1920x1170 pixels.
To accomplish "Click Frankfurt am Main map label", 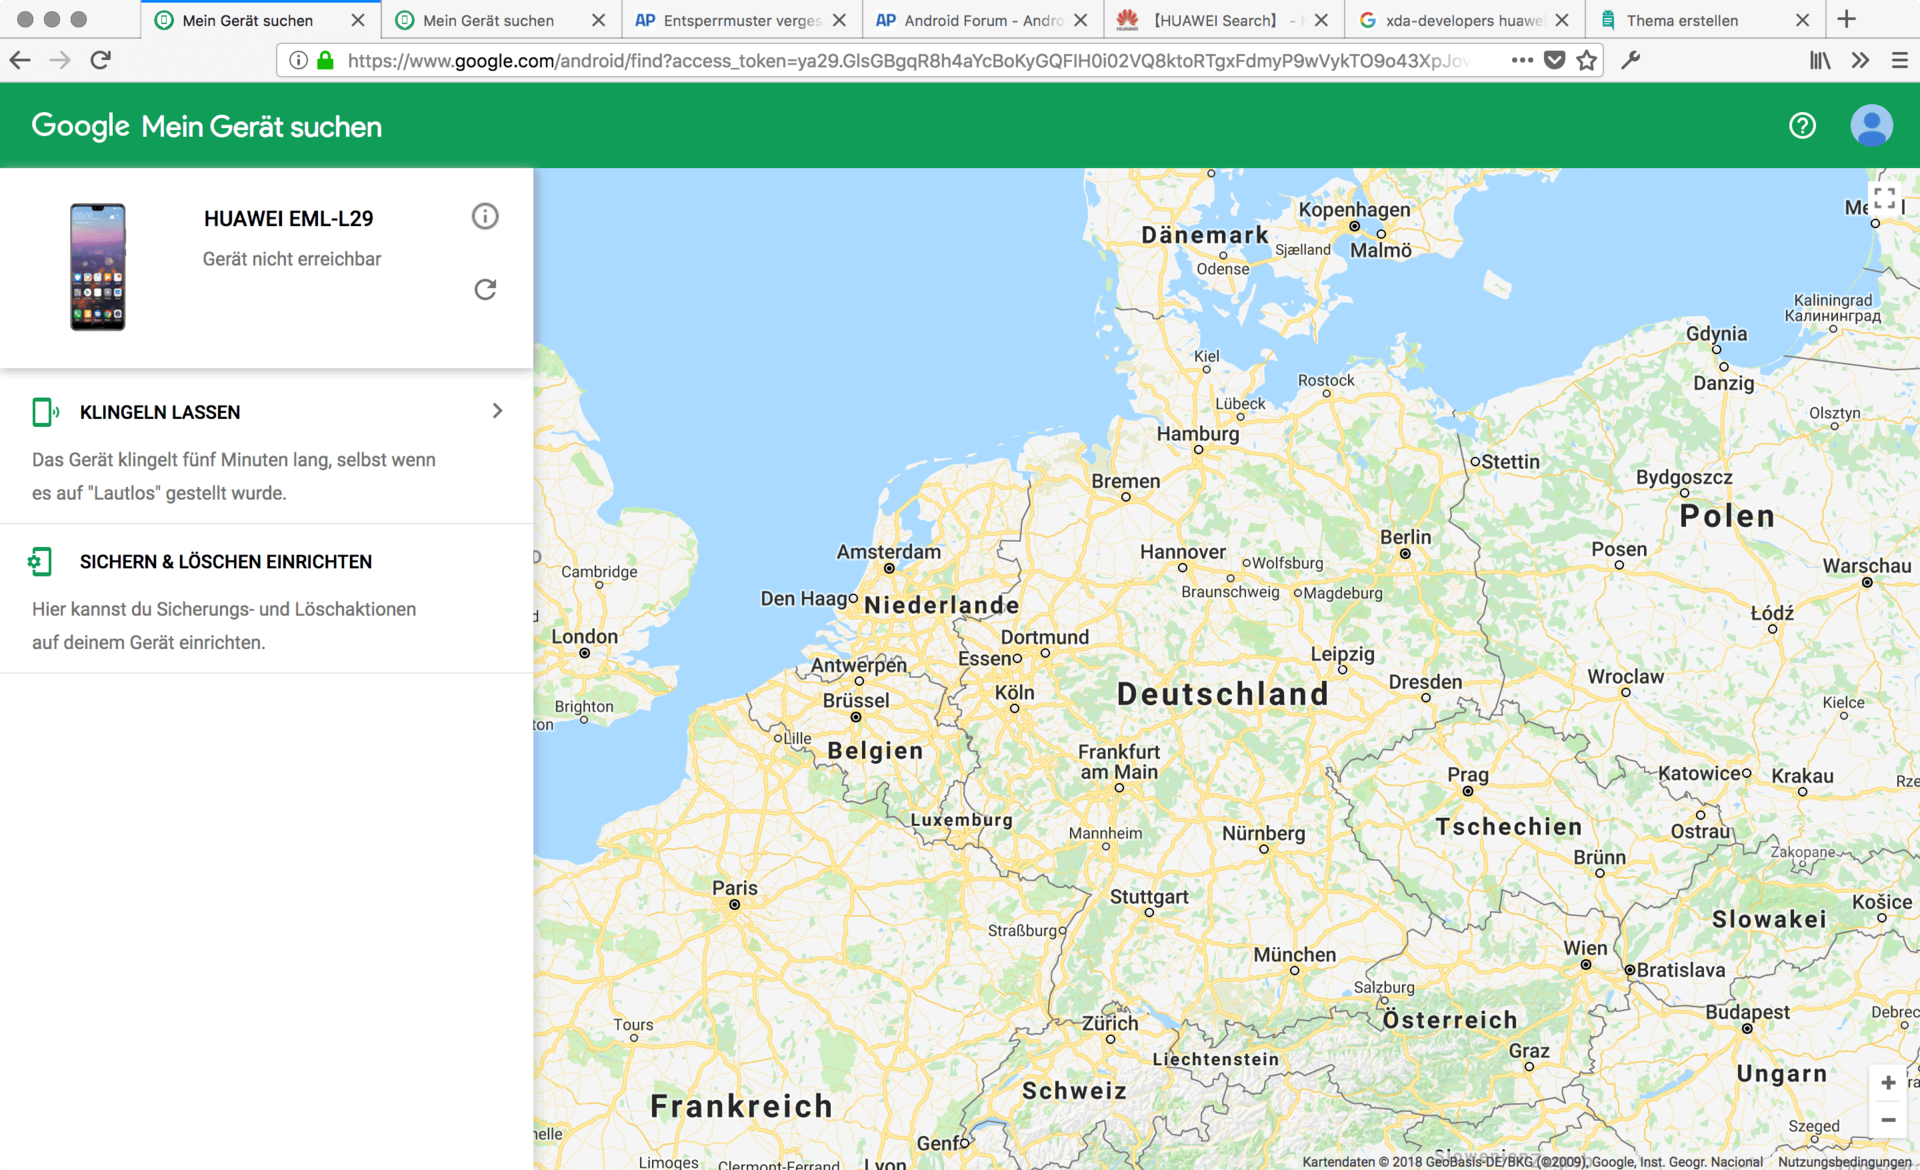I will click(1119, 762).
